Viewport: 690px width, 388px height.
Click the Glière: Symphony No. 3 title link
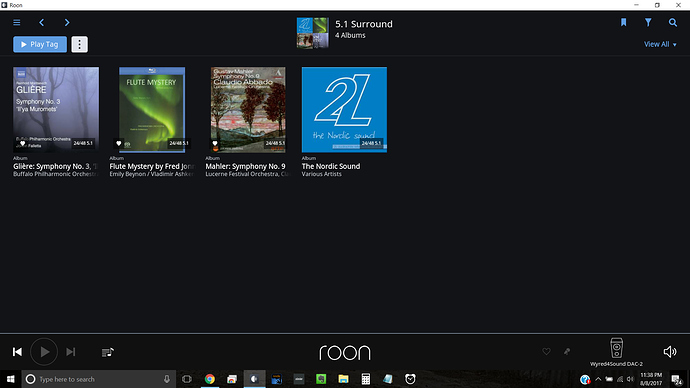(55, 166)
